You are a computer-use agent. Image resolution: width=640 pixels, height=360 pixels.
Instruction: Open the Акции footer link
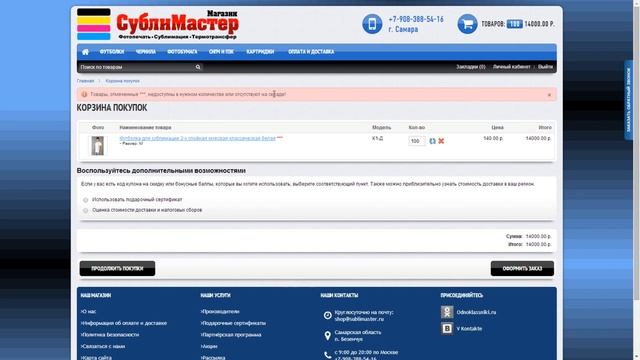(x=209, y=346)
